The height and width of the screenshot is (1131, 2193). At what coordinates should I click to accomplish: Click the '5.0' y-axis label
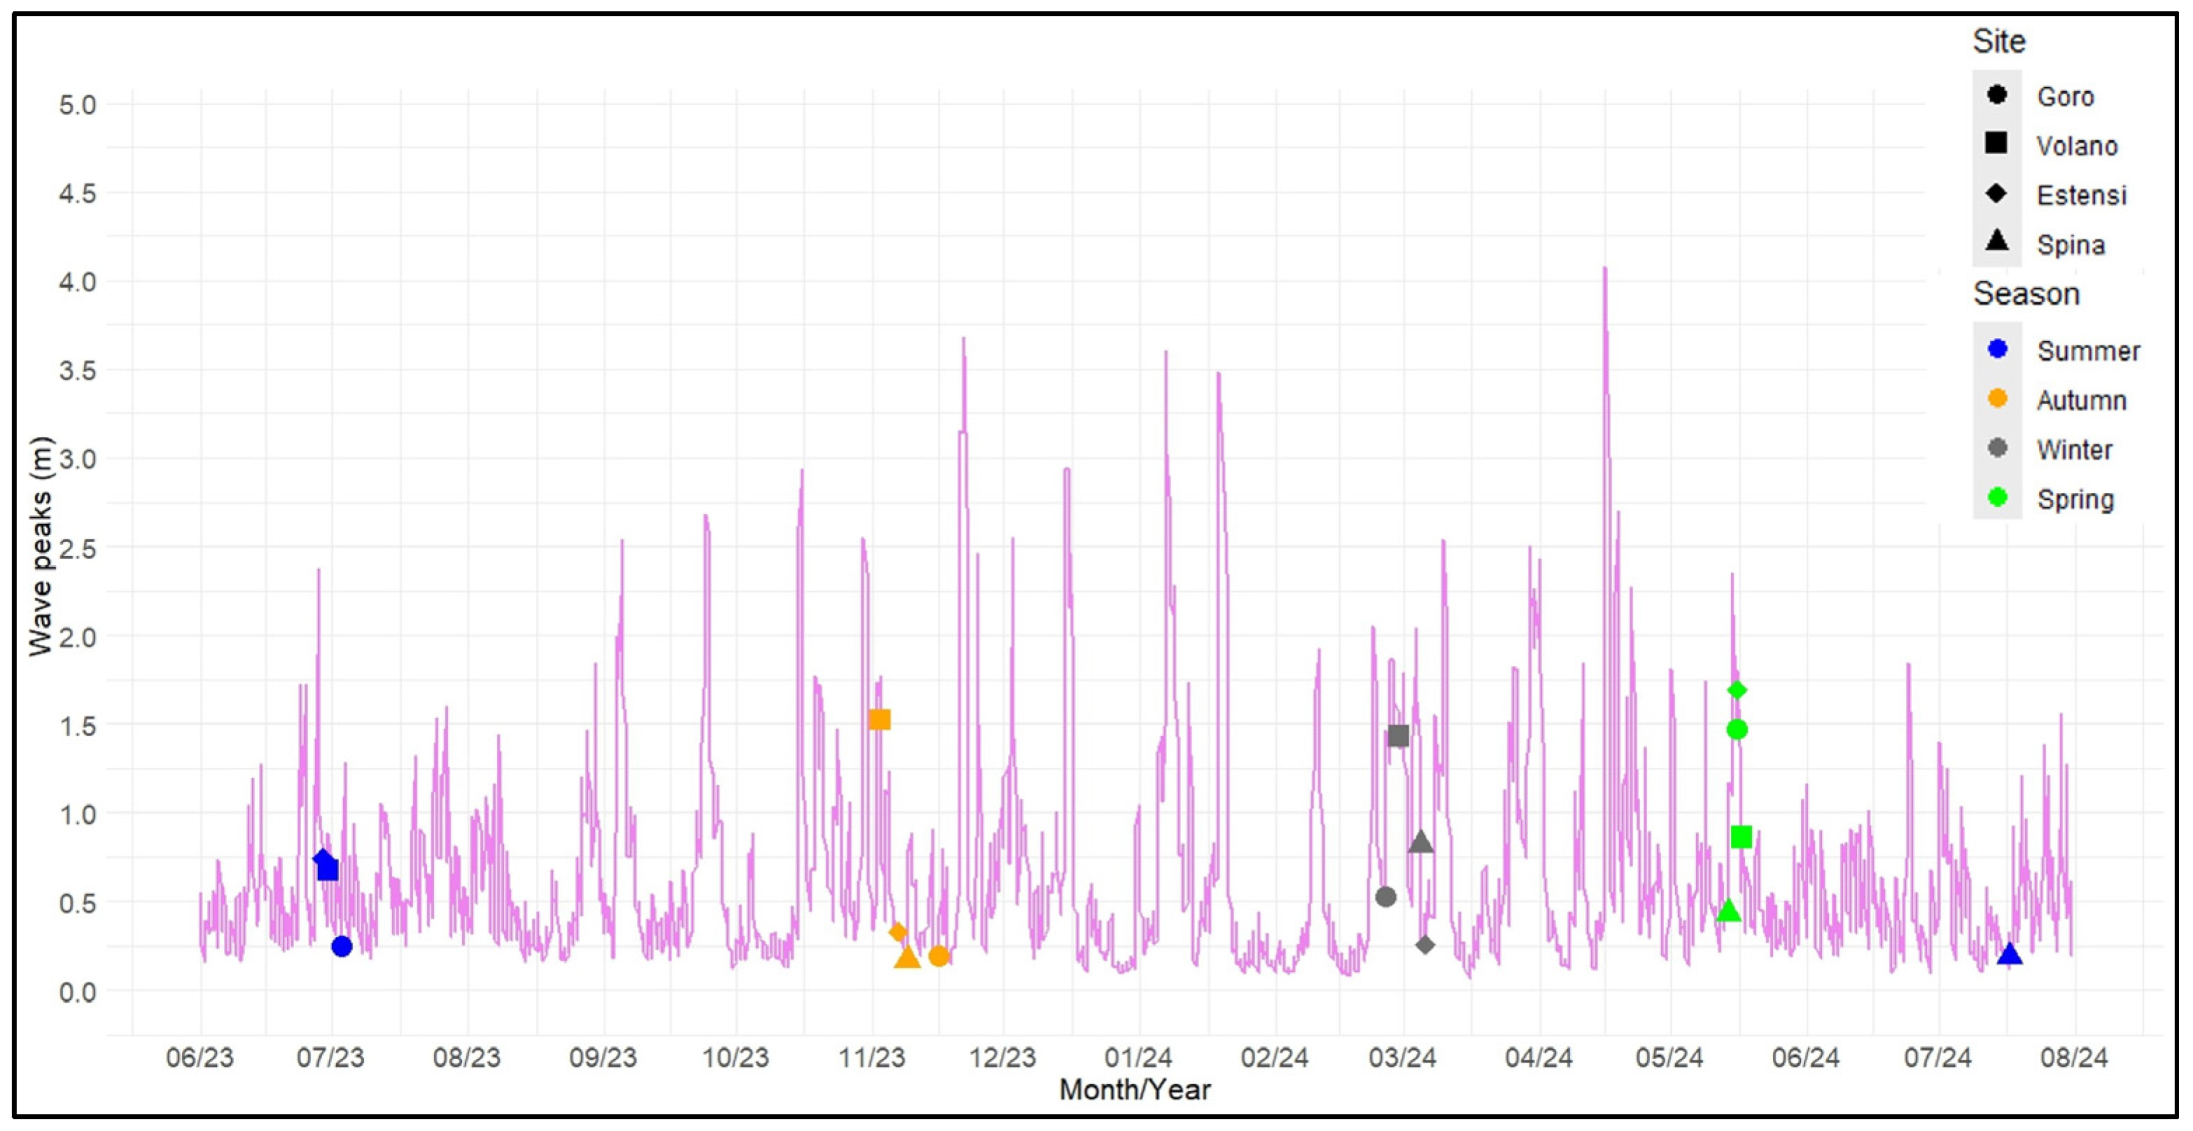(x=78, y=105)
